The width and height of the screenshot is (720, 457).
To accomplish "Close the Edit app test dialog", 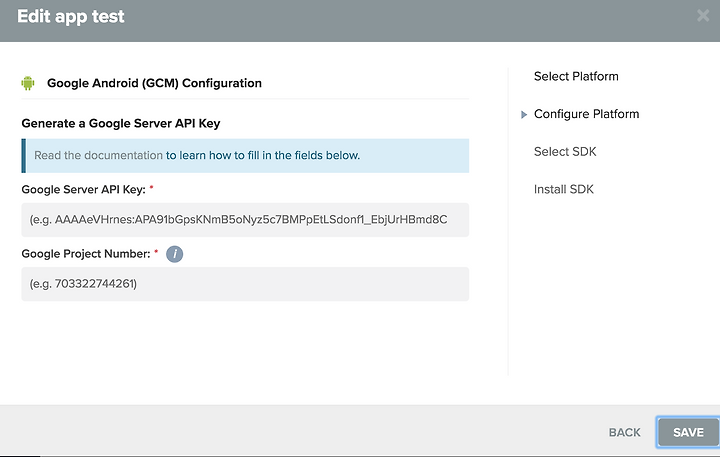I will tap(703, 16).
